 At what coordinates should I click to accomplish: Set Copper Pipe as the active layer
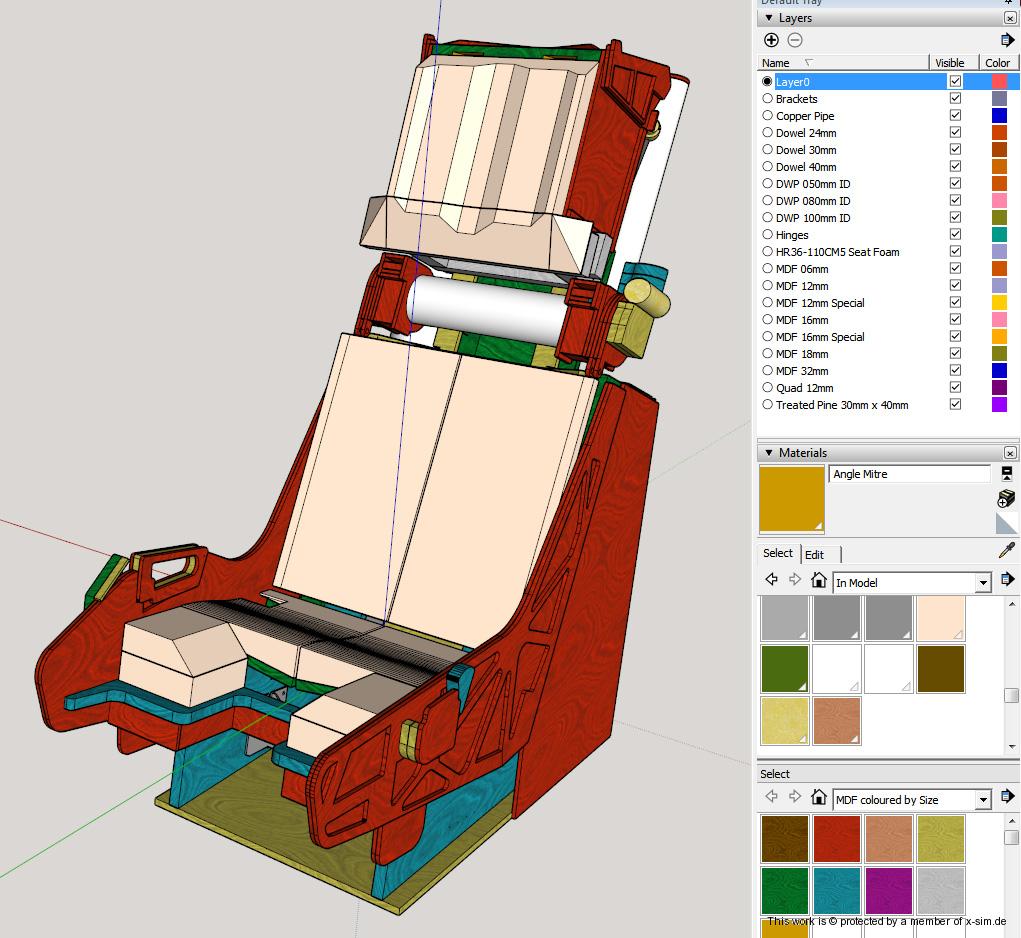click(x=767, y=116)
